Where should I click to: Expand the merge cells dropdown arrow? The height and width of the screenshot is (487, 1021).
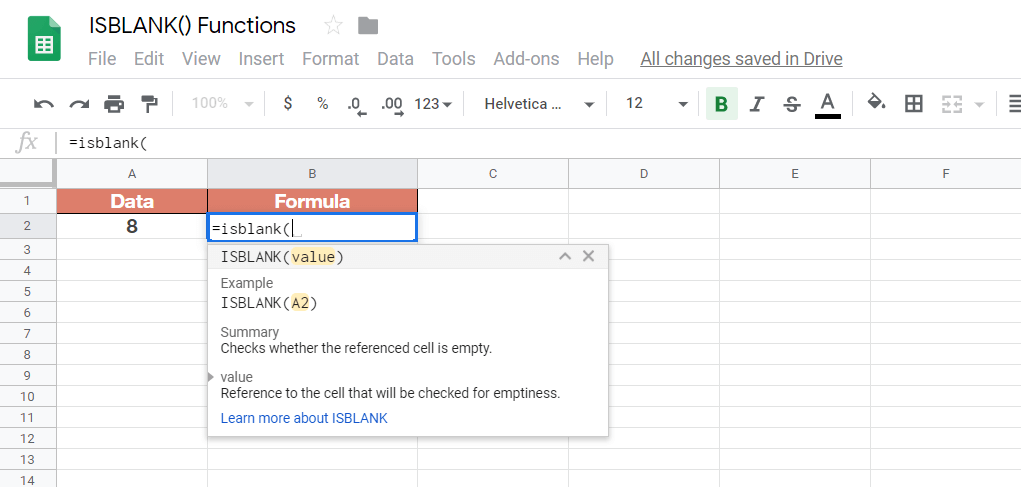click(979, 104)
